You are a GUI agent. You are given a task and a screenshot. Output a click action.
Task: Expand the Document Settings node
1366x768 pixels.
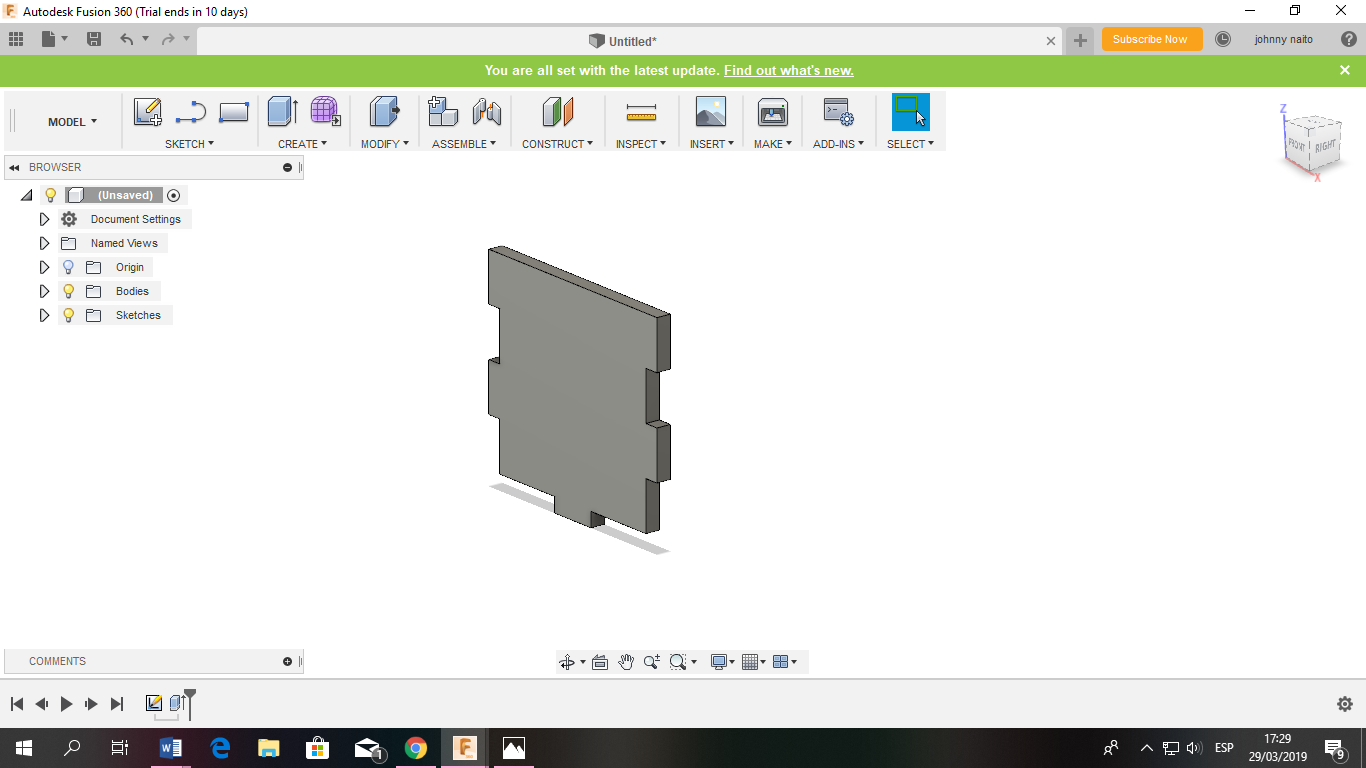tap(44, 219)
